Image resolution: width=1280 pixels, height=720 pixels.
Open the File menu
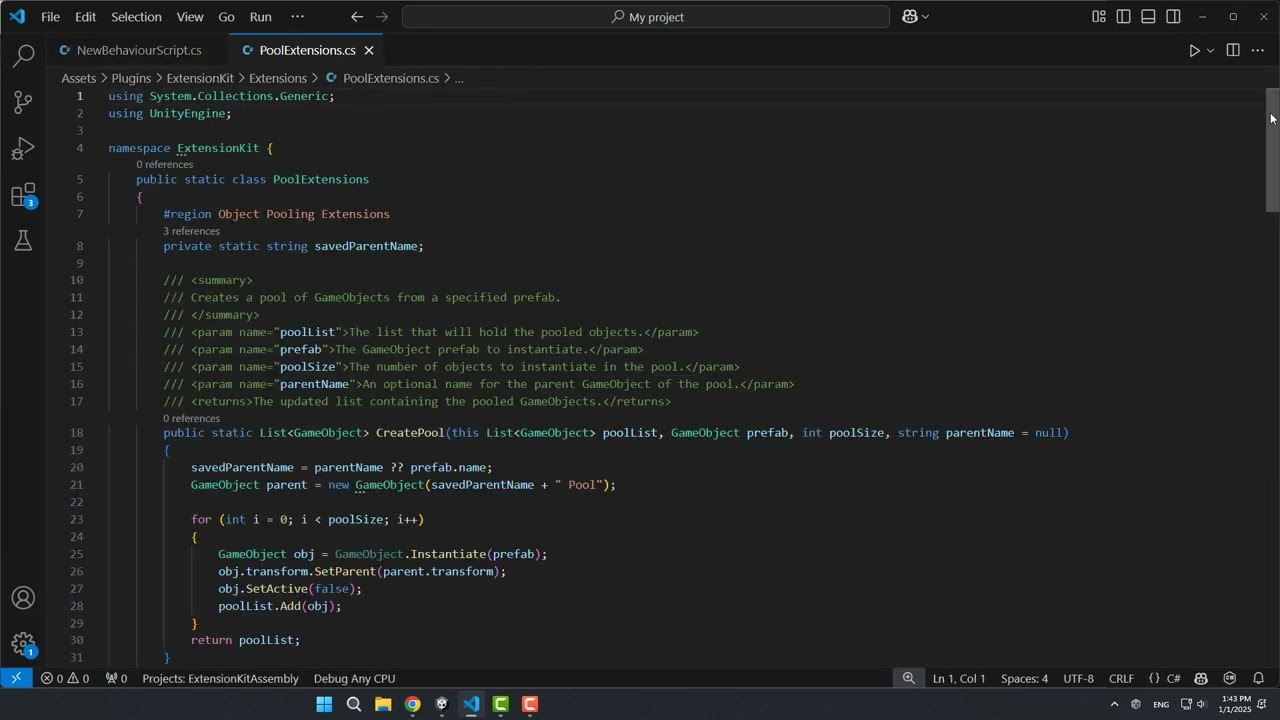50,17
